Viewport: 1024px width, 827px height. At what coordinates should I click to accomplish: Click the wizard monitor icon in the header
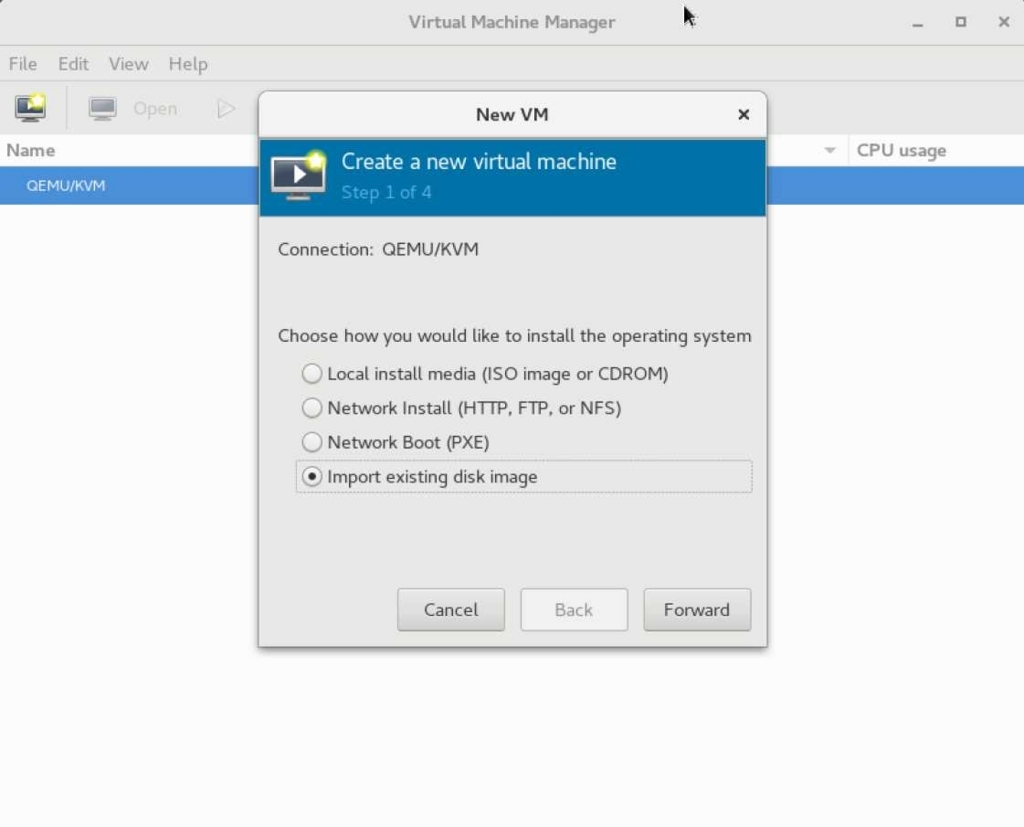(299, 176)
